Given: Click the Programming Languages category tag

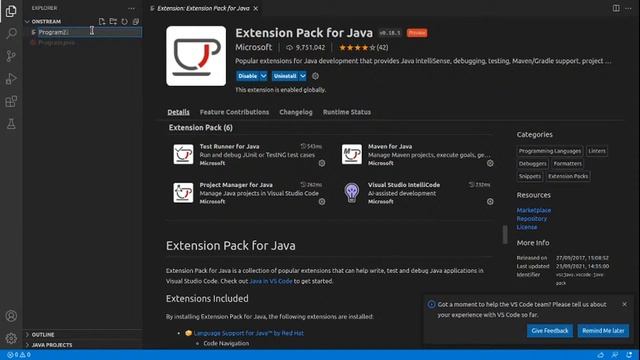Looking at the screenshot, I should (x=549, y=151).
